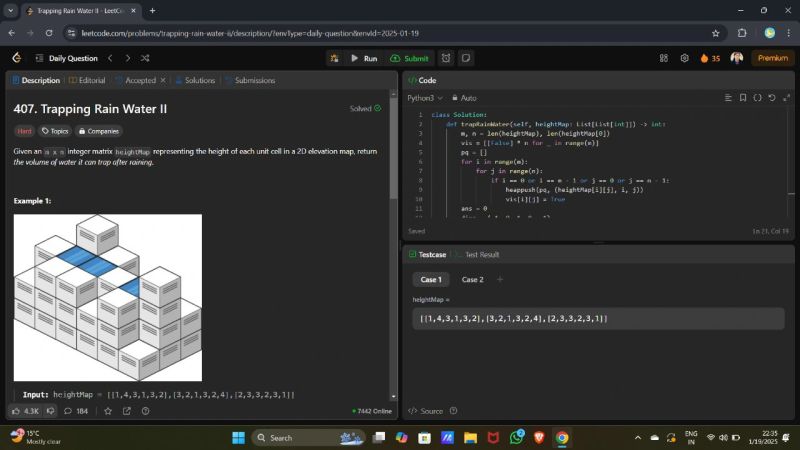View the 35 day streak flame

click(710, 58)
